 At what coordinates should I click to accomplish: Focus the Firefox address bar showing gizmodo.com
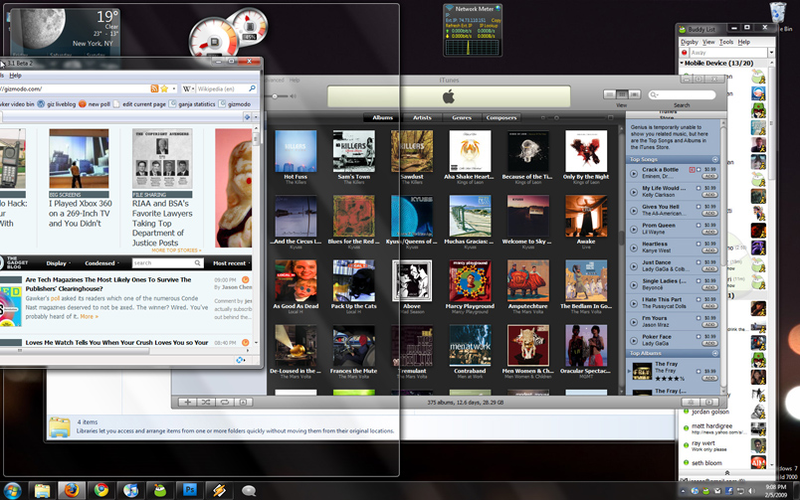pyautogui.click(x=73, y=89)
